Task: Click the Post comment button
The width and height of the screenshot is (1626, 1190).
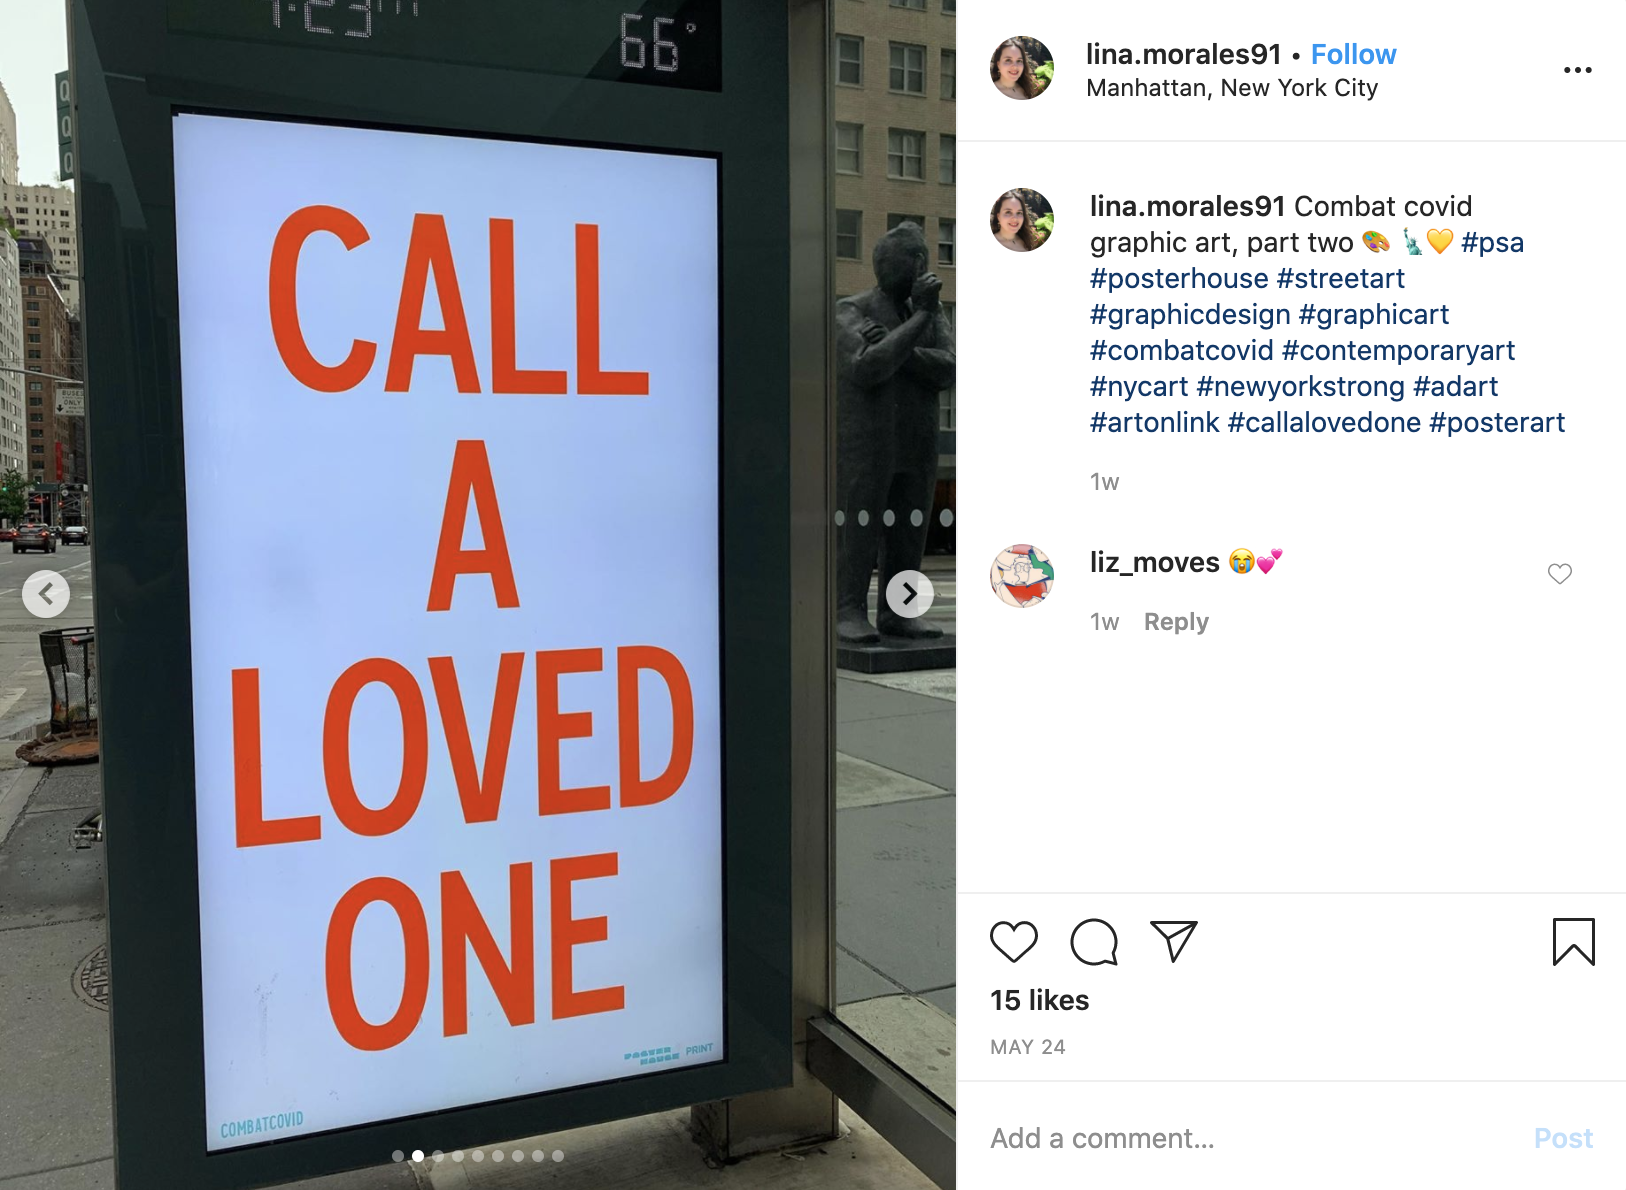Action: (x=1563, y=1138)
